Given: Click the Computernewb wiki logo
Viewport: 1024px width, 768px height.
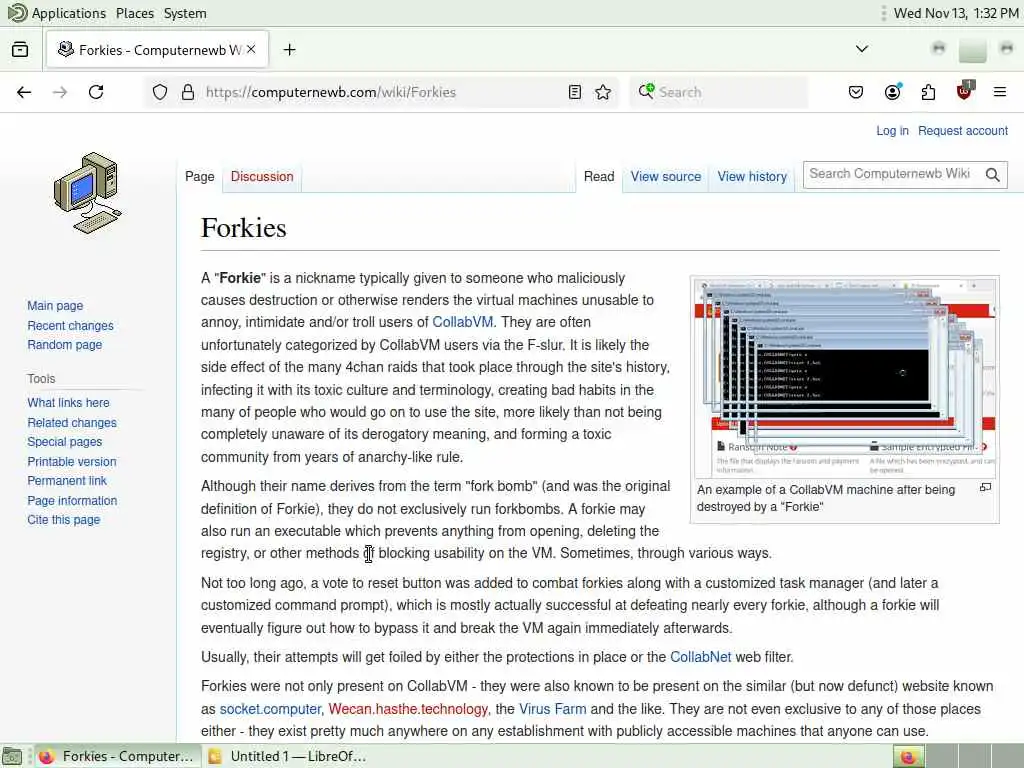Looking at the screenshot, I should (x=88, y=193).
